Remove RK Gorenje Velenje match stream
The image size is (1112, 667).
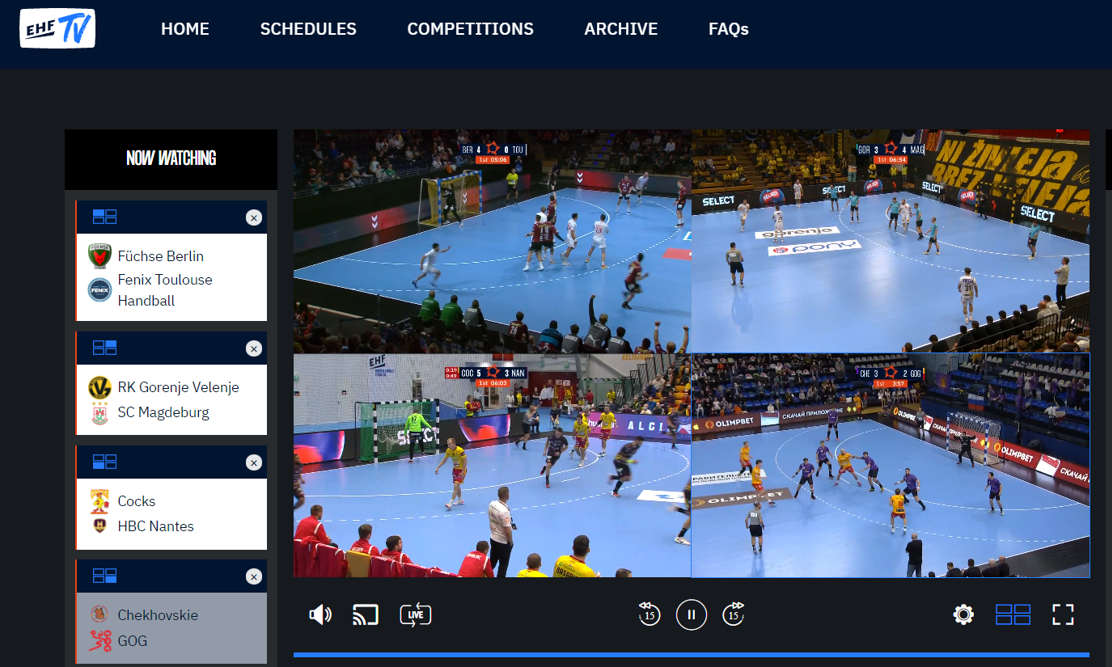[x=254, y=348]
